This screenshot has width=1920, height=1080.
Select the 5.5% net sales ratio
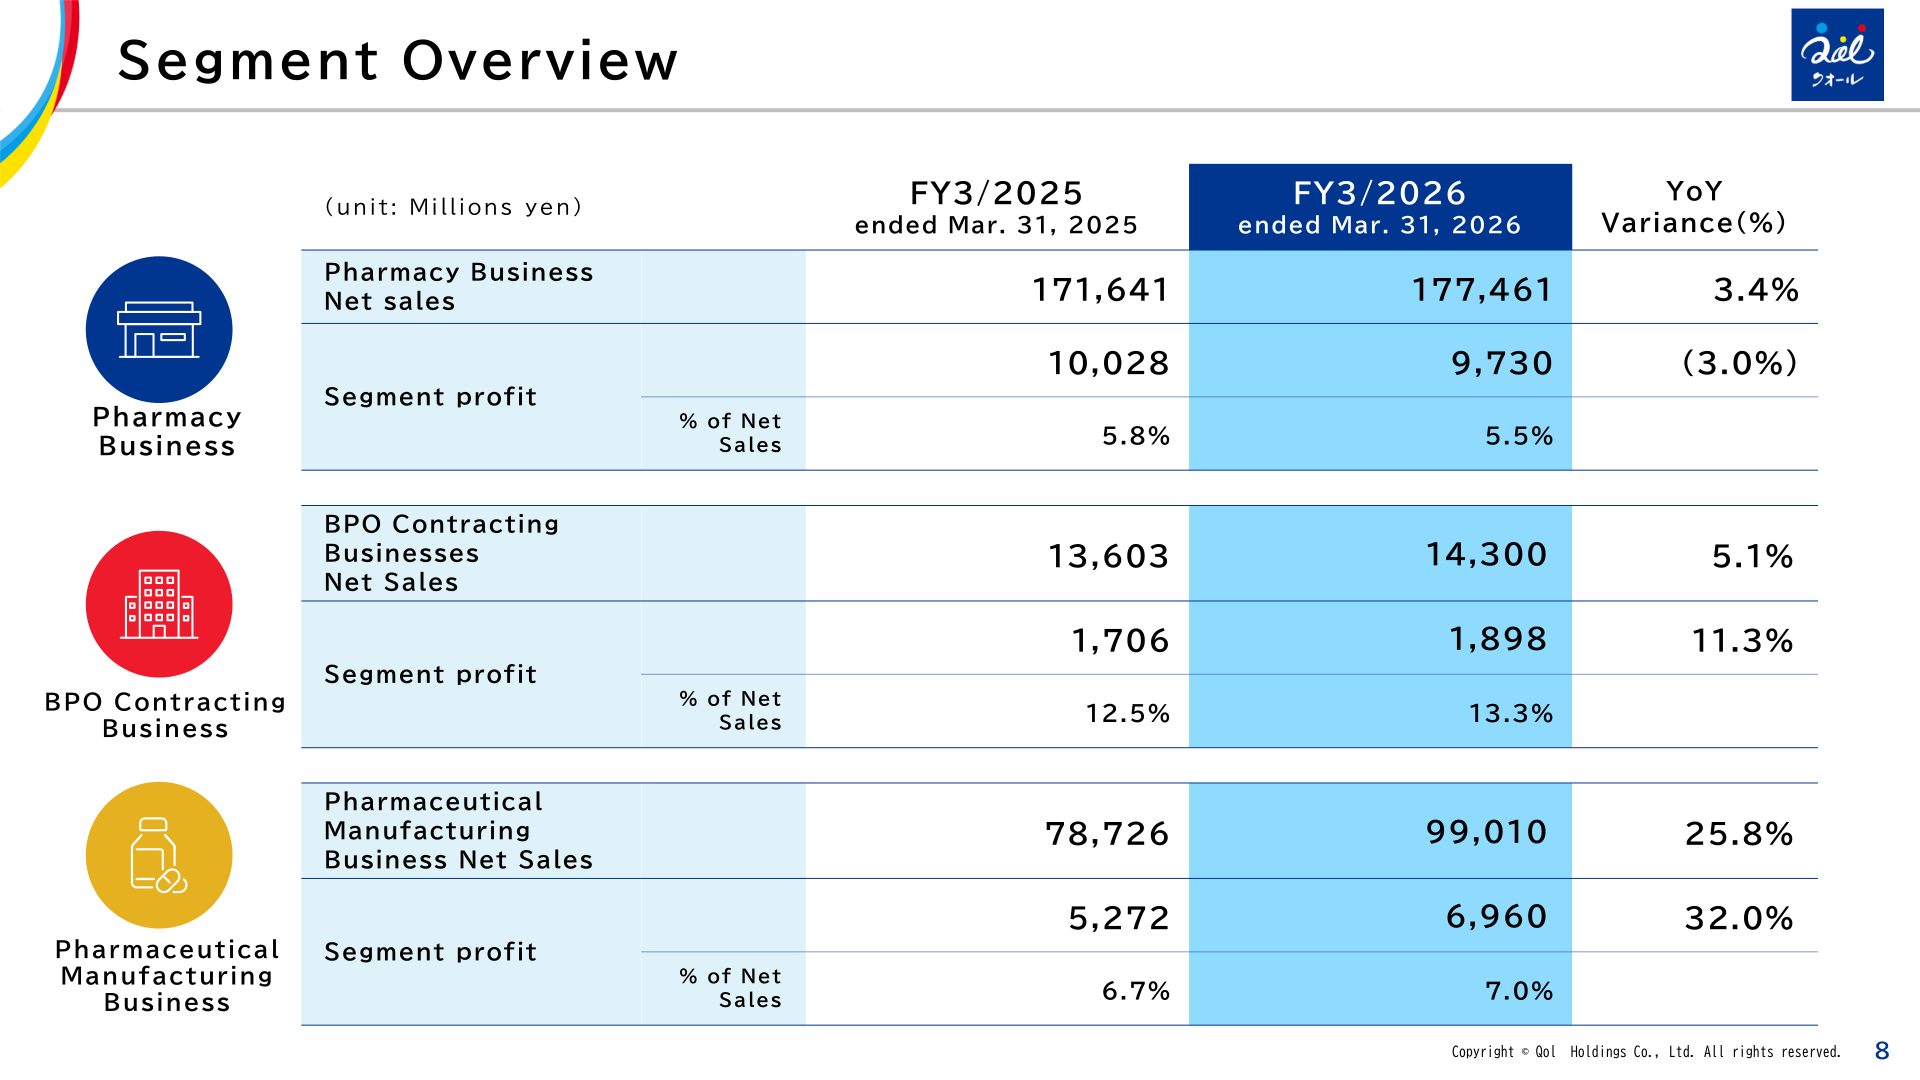coord(1519,436)
